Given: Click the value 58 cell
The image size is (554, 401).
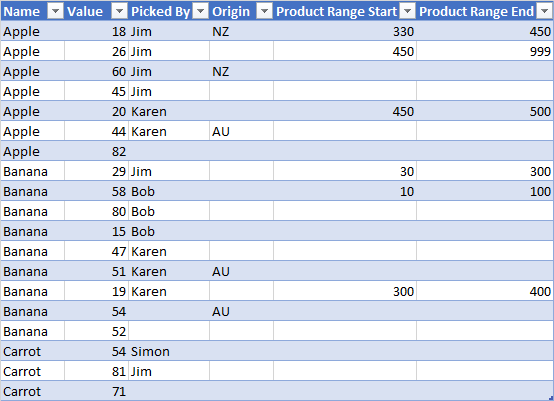Looking at the screenshot, I should [x=96, y=191].
